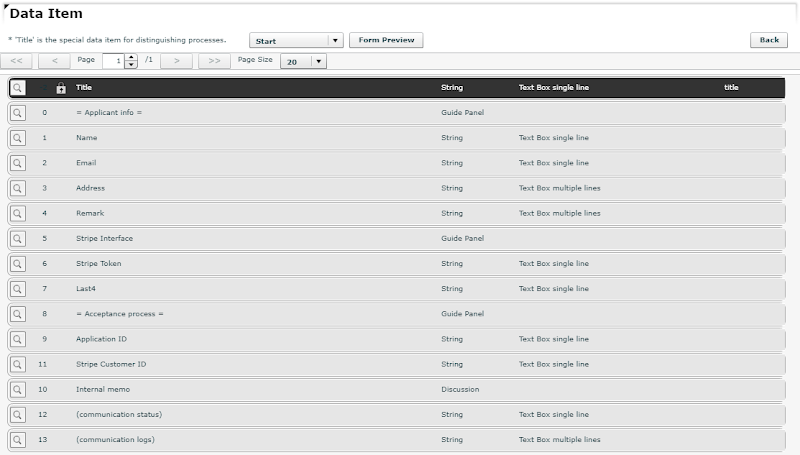
Task: Expand the Page Size dropdown
Action: pos(319,61)
